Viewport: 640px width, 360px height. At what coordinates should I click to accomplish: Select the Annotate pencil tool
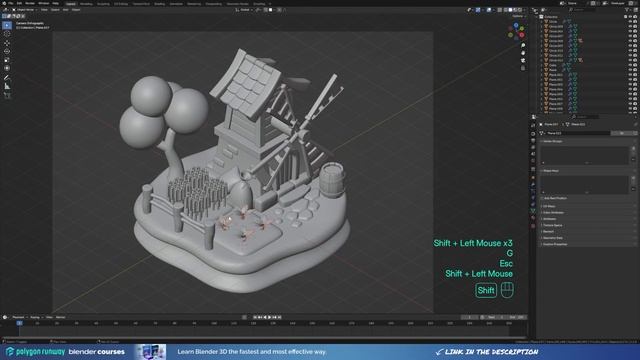tap(7, 78)
